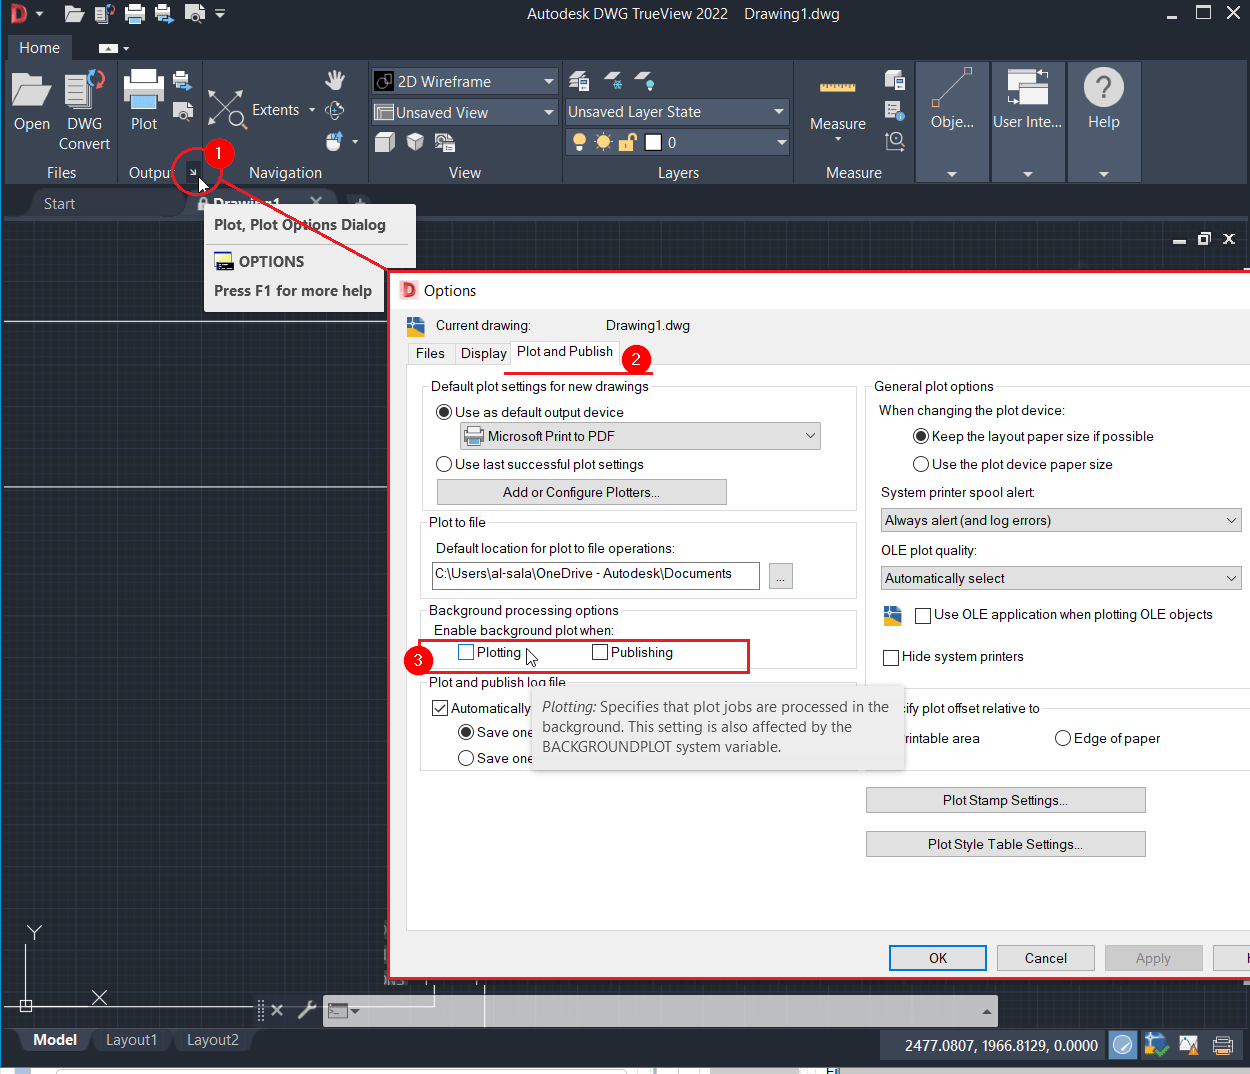Switch to the Layout1 tab
This screenshot has height=1074, width=1250.
(131, 1039)
